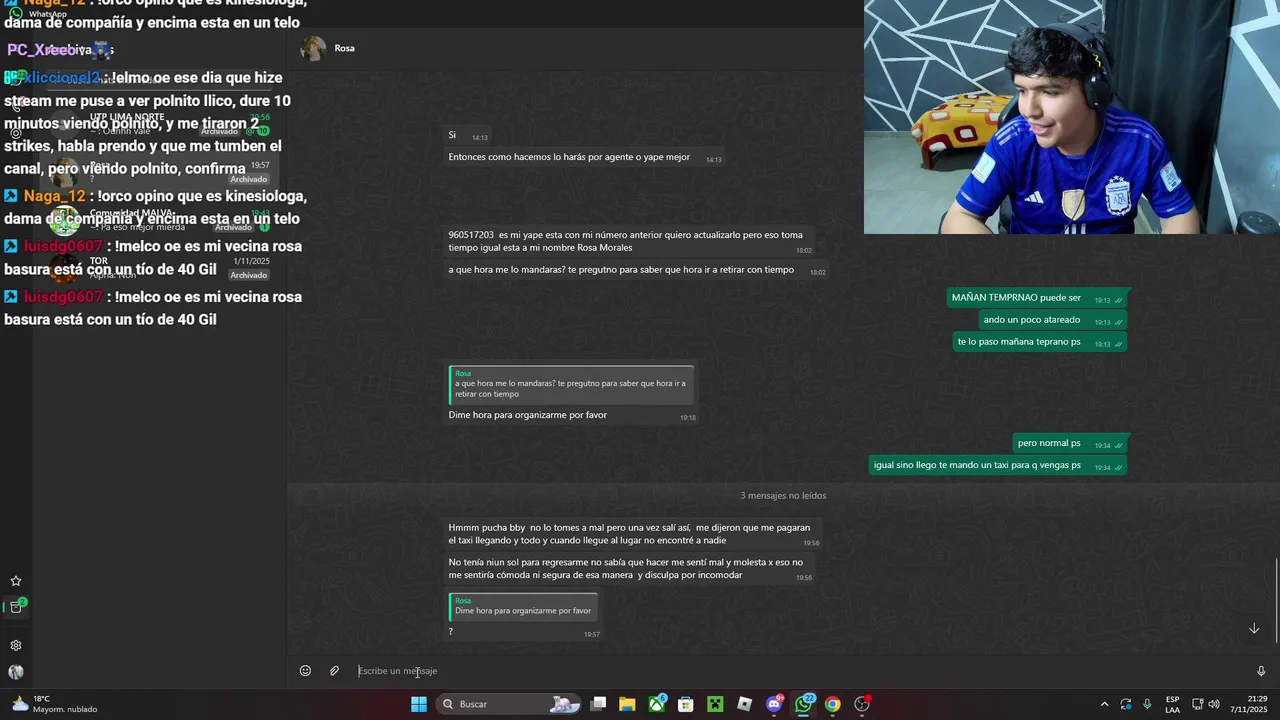Open network settings tray icon
Screen dimensions: 1280x720
point(1197,704)
